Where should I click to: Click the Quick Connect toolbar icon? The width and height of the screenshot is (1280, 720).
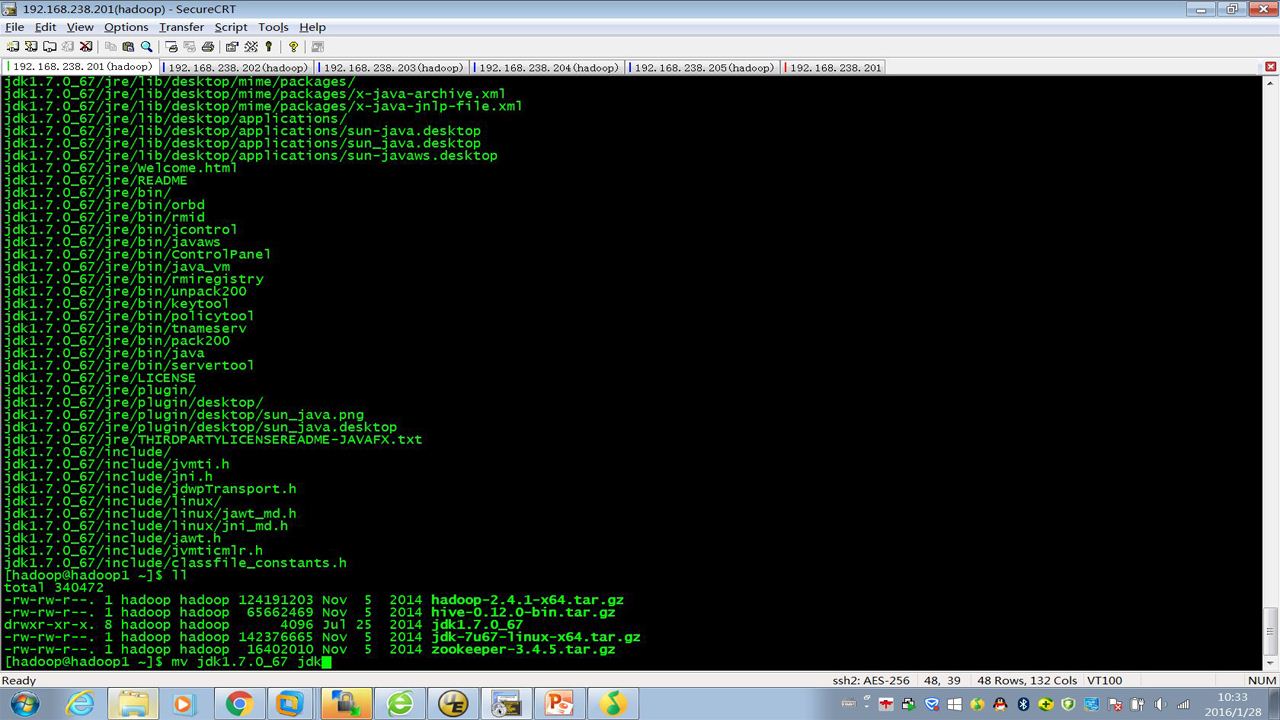click(x=30, y=47)
